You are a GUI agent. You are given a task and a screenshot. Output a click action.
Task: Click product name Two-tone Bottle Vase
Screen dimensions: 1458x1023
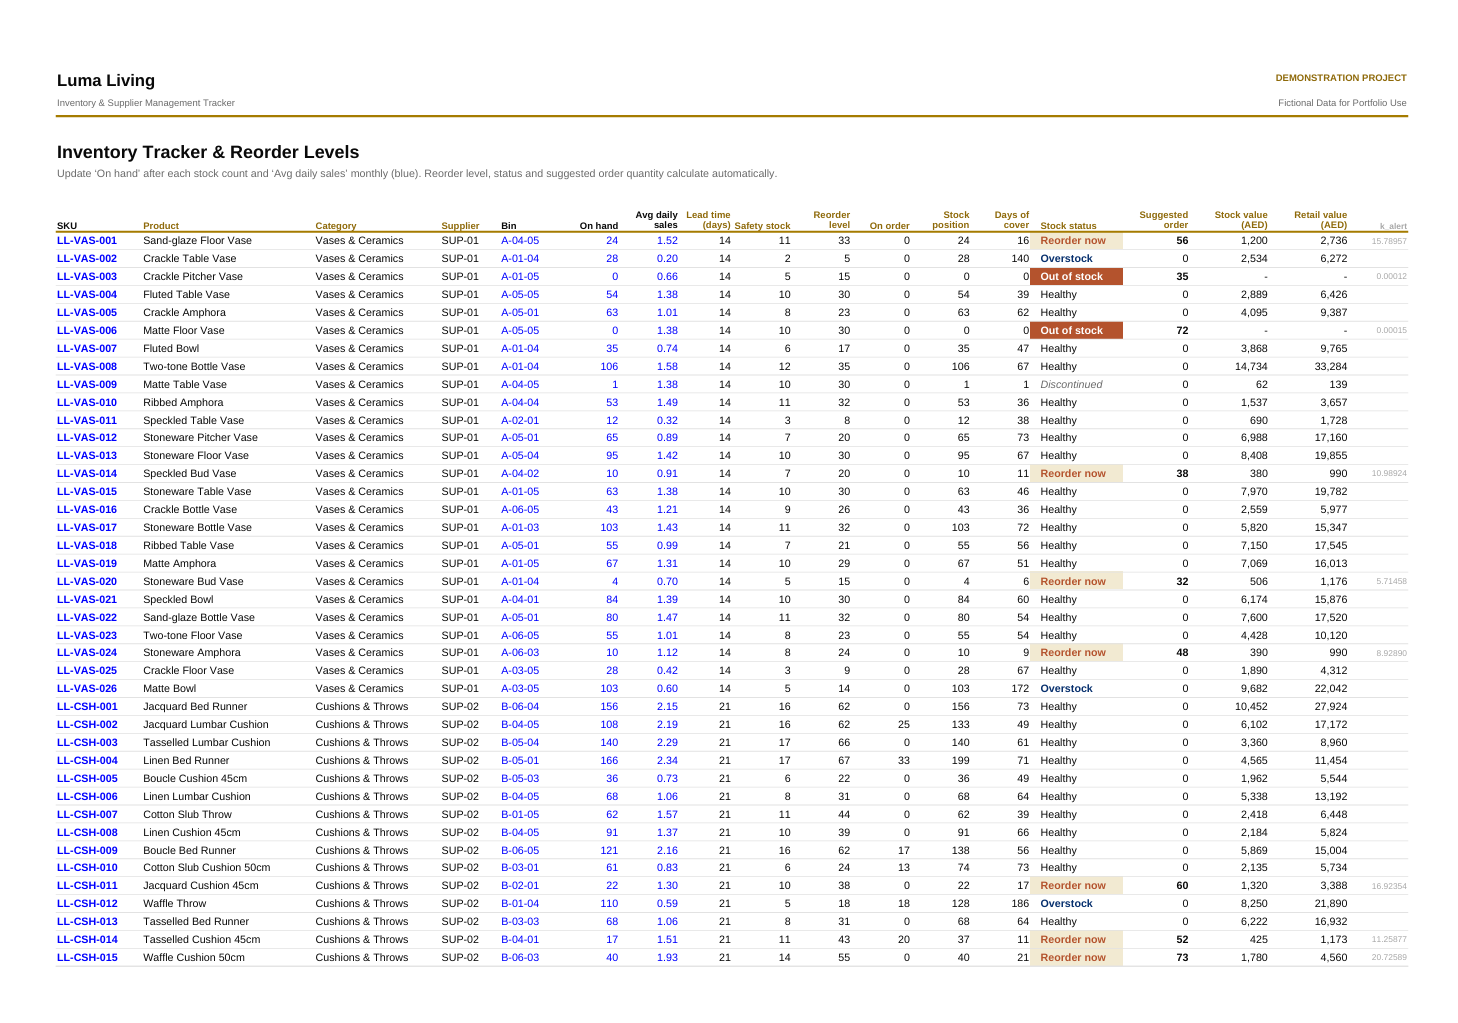pos(194,367)
